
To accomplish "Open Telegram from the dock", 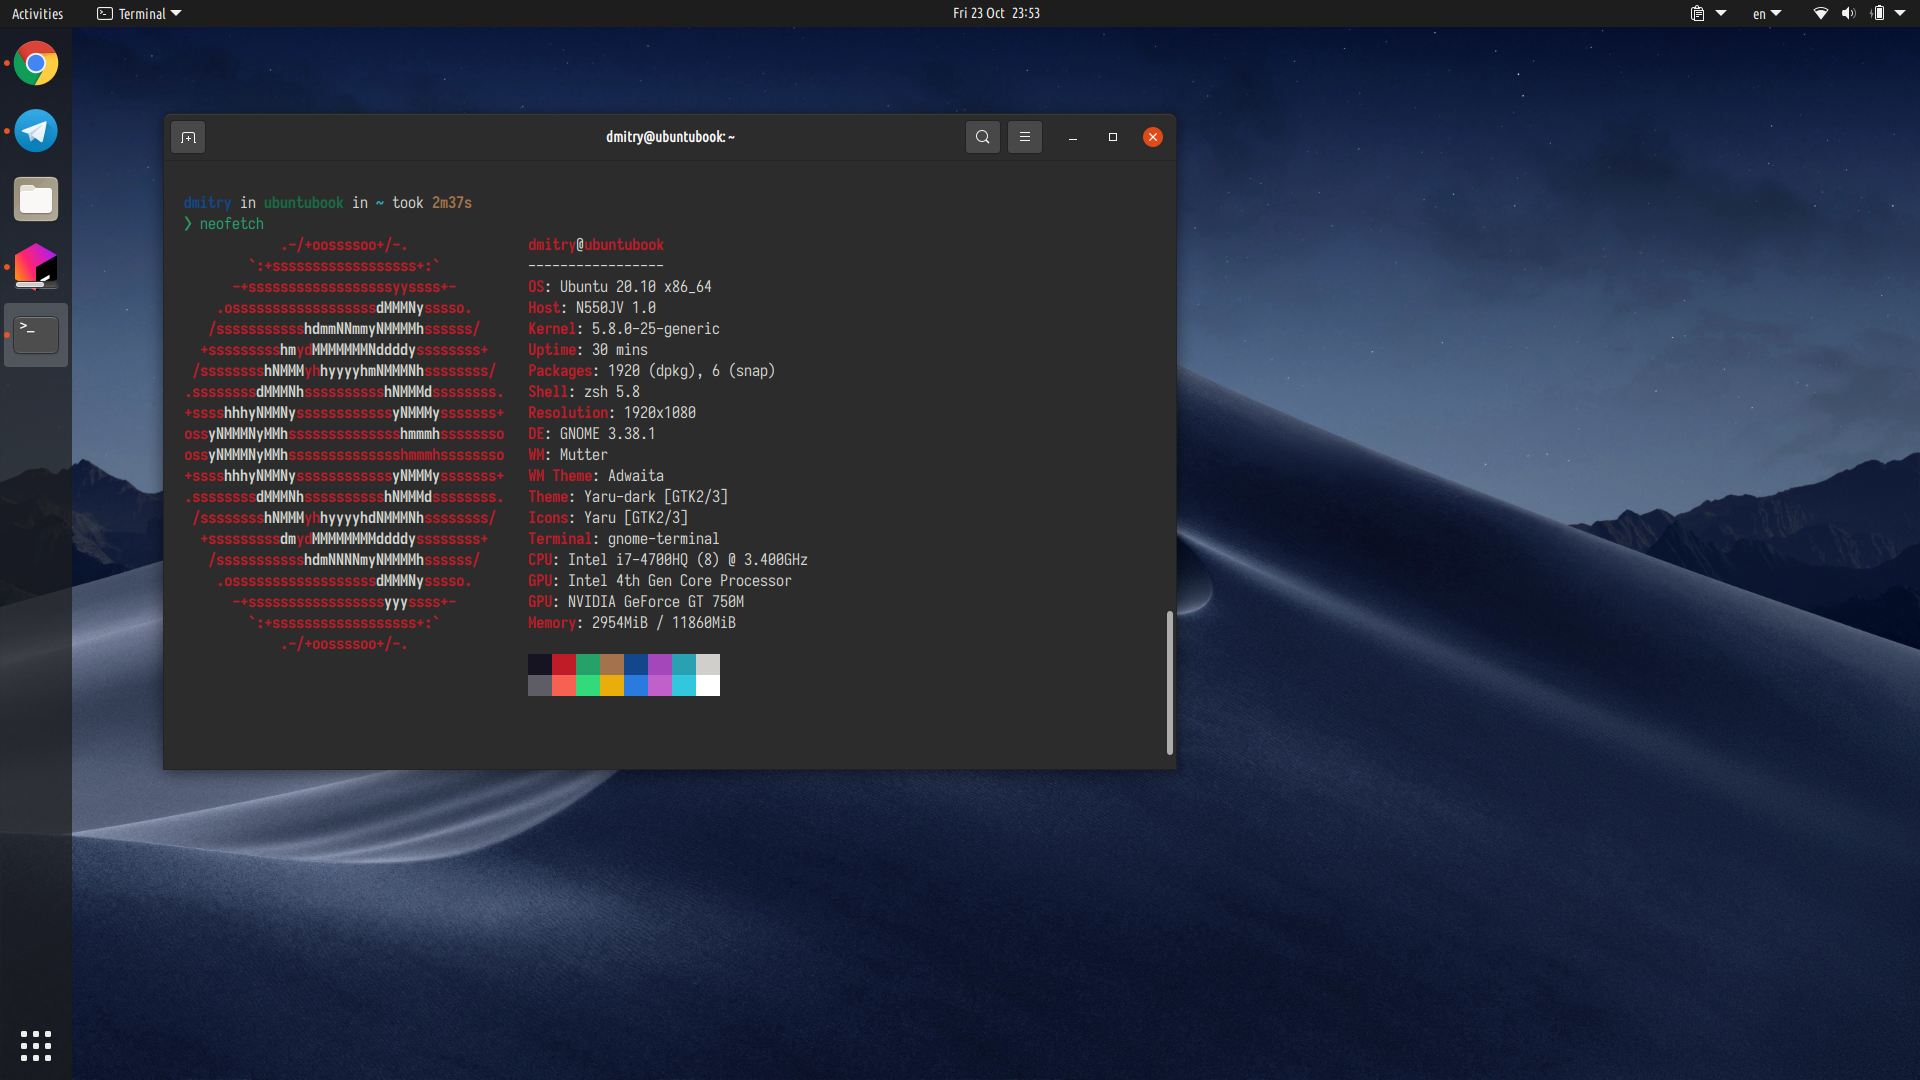I will click(x=36, y=131).
